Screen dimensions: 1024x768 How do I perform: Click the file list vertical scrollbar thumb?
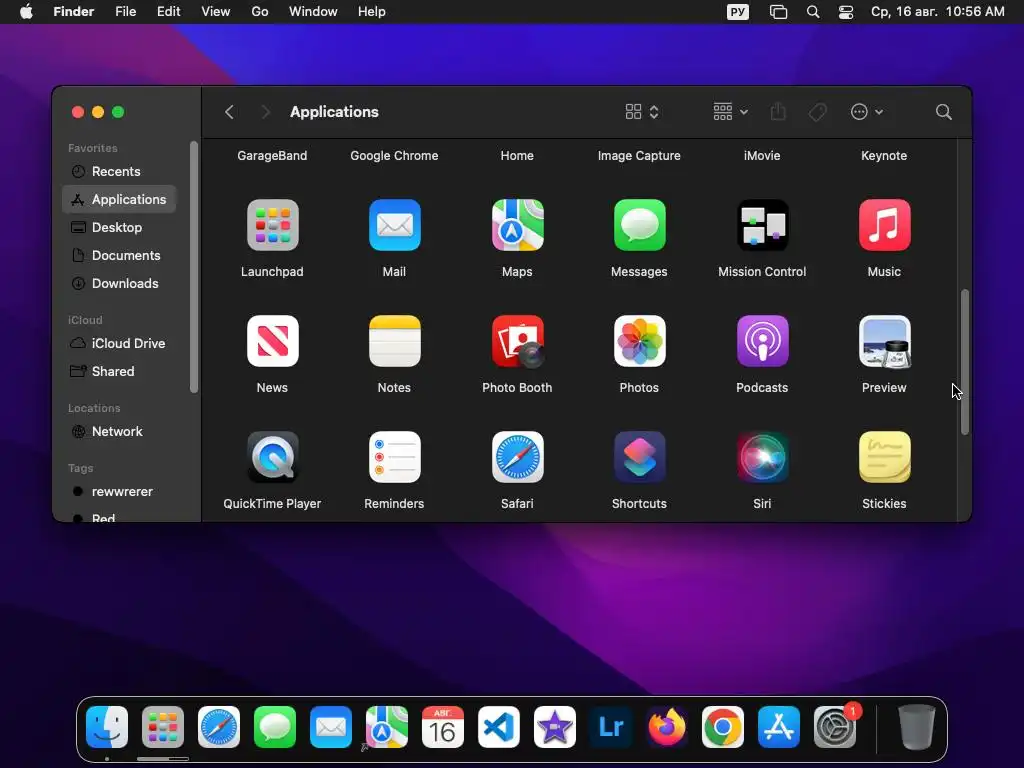point(965,362)
